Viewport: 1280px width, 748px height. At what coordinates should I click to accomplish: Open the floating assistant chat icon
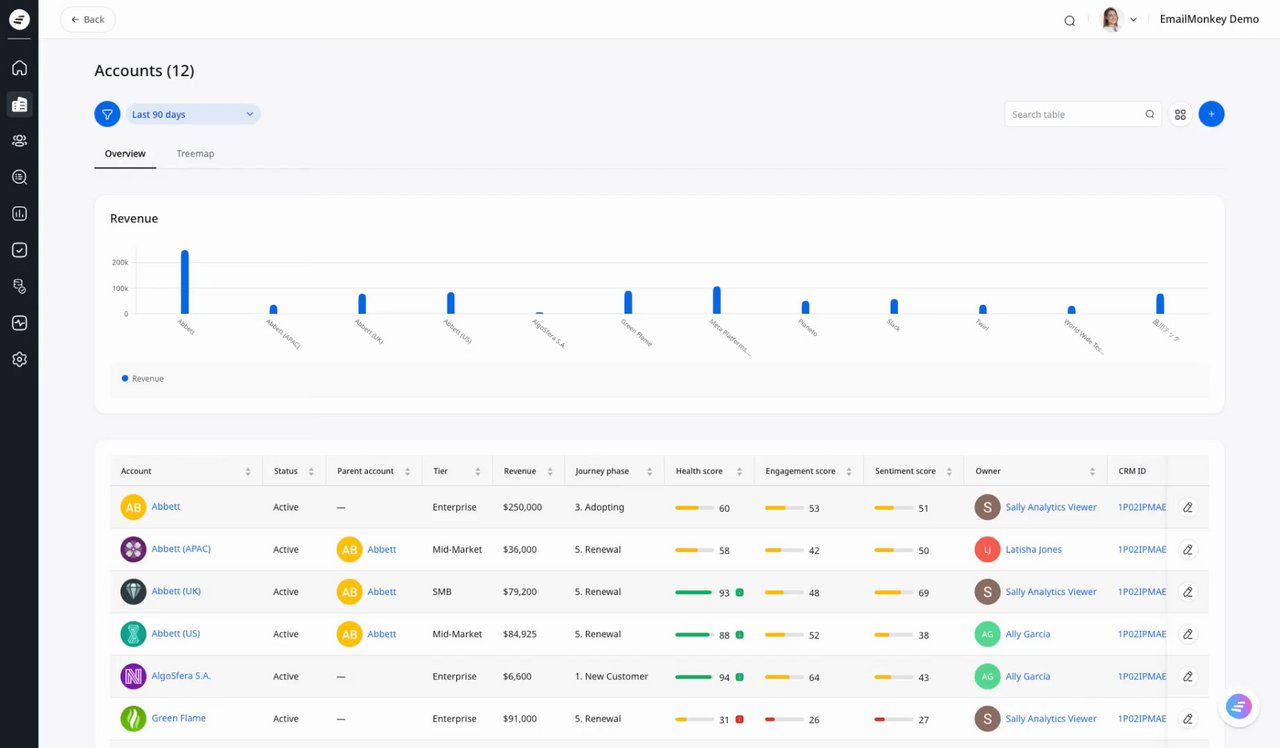click(1238, 707)
